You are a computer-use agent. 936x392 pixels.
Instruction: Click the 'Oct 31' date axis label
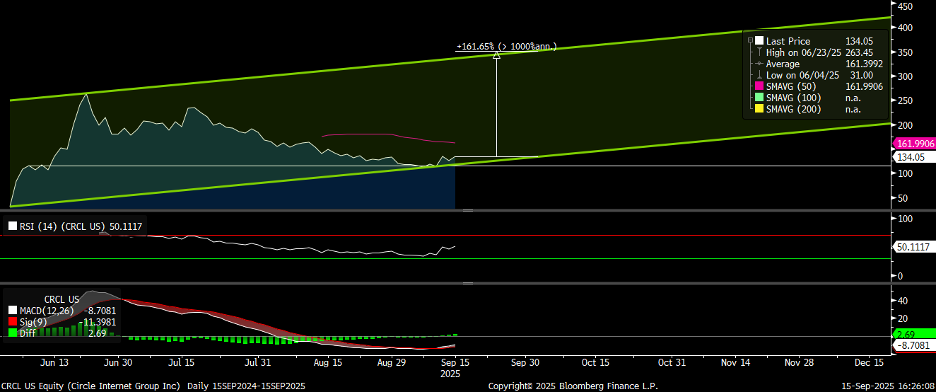coord(672,363)
